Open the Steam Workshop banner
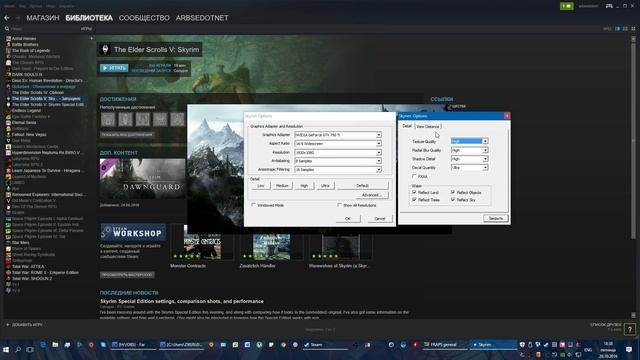Image resolution: width=640 pixels, height=360 pixels. (x=133, y=232)
